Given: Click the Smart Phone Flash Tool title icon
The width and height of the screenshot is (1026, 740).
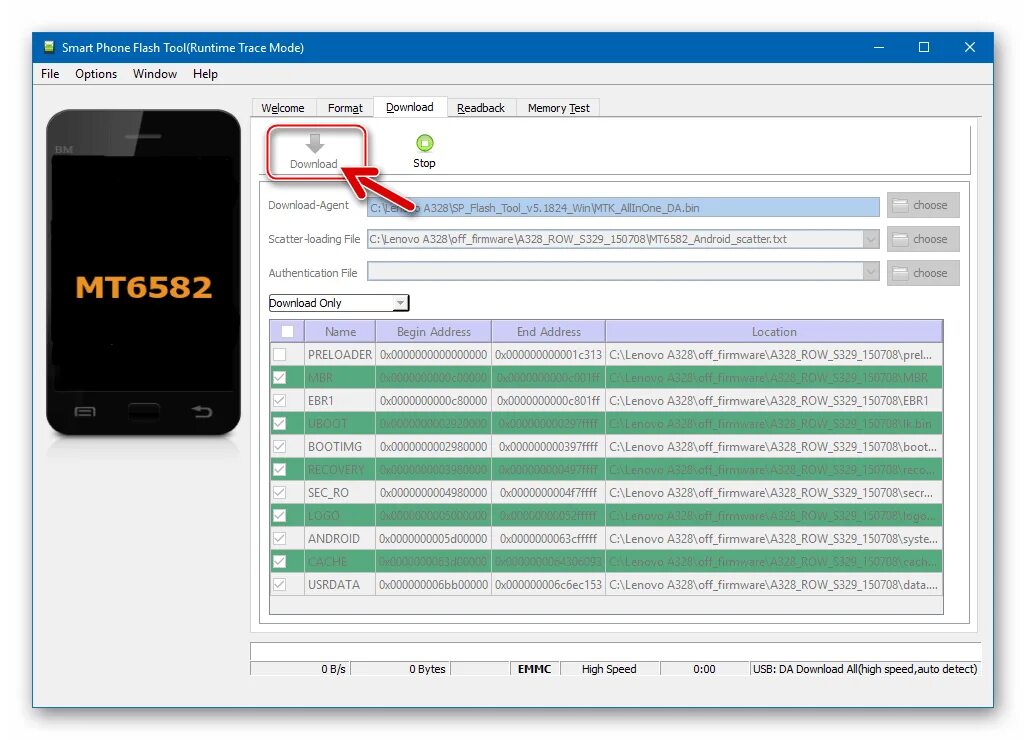Looking at the screenshot, I should pyautogui.click(x=48, y=47).
